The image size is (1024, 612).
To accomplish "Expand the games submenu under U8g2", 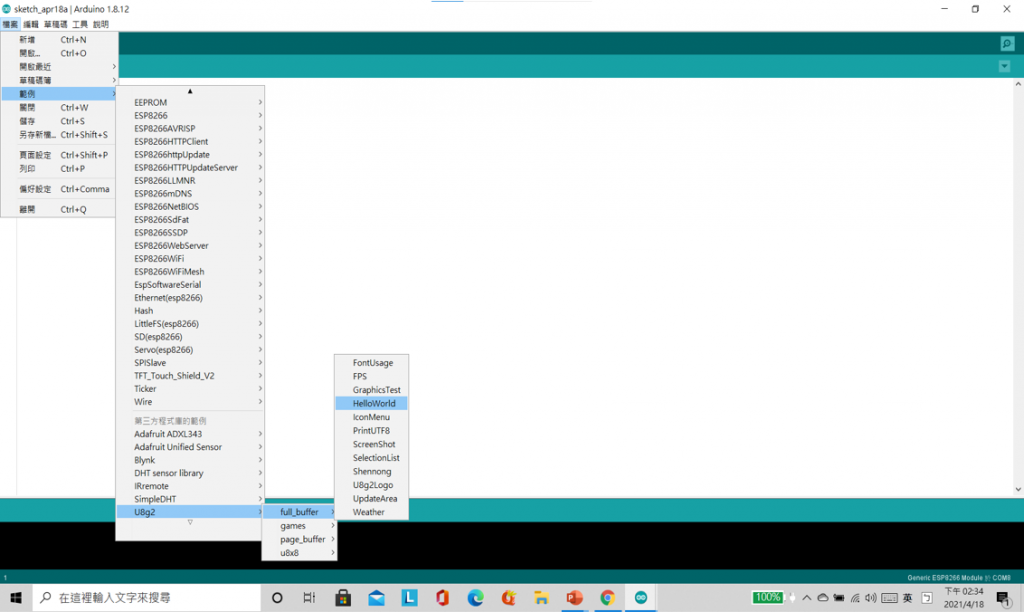I will click(x=299, y=526).
